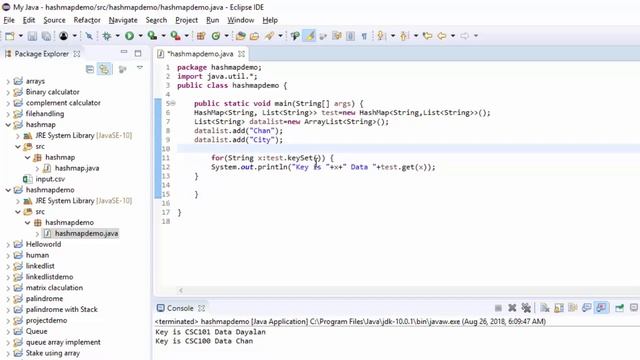The height and width of the screenshot is (360, 640).
Task: Open the Project menu
Action: coord(187,20)
